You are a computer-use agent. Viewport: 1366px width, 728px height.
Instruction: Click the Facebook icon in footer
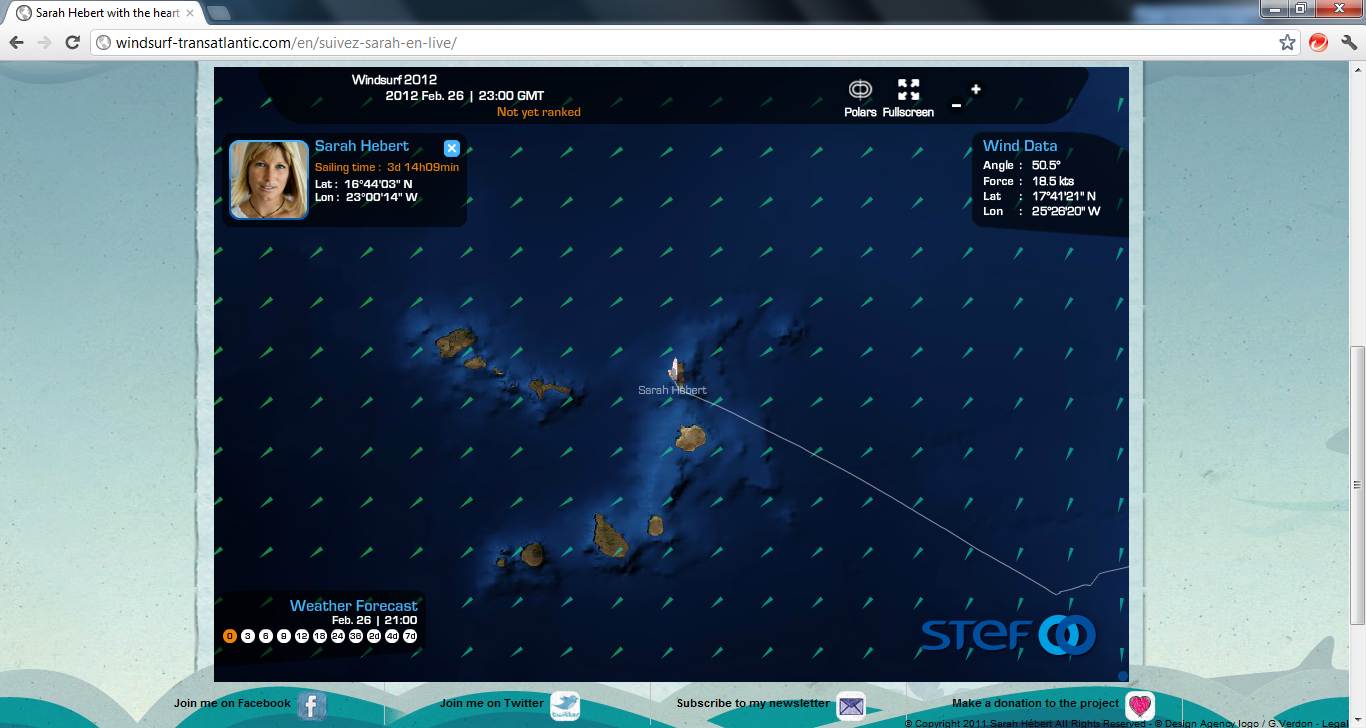[x=311, y=706]
